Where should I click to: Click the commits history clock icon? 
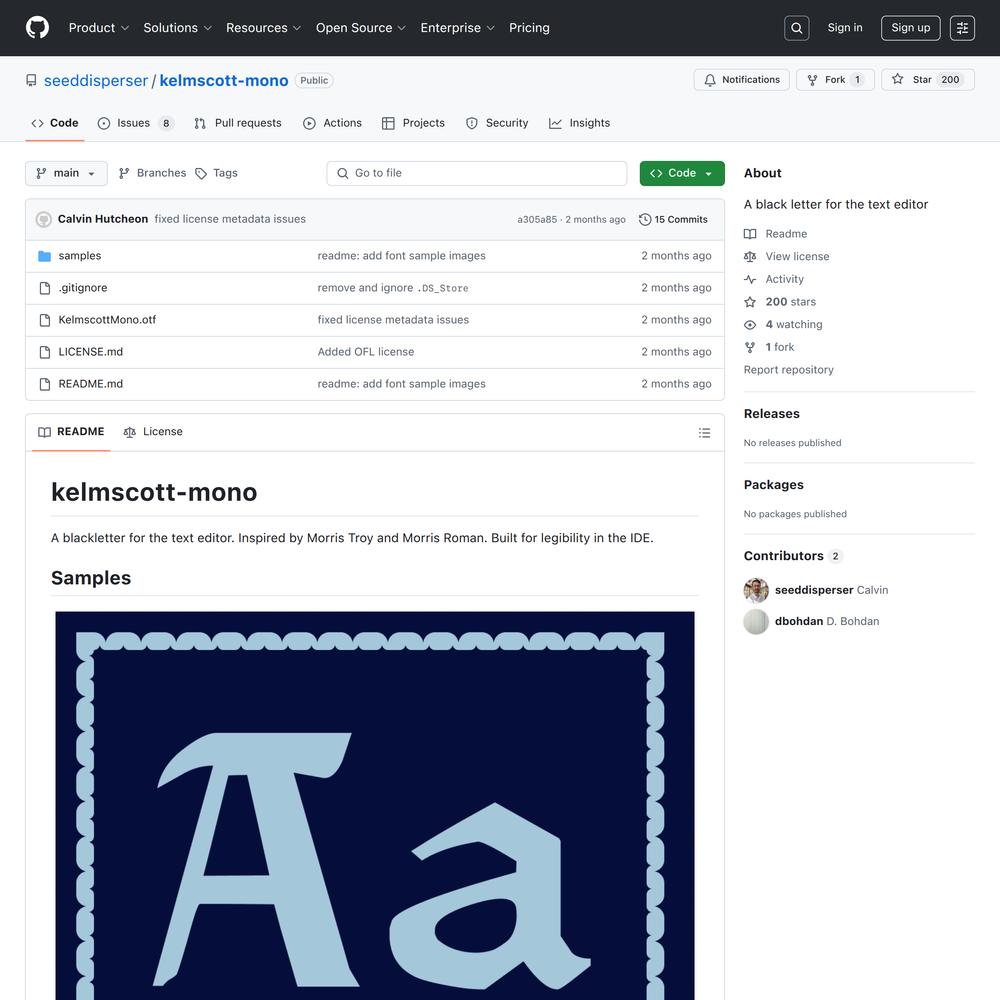click(x=645, y=219)
